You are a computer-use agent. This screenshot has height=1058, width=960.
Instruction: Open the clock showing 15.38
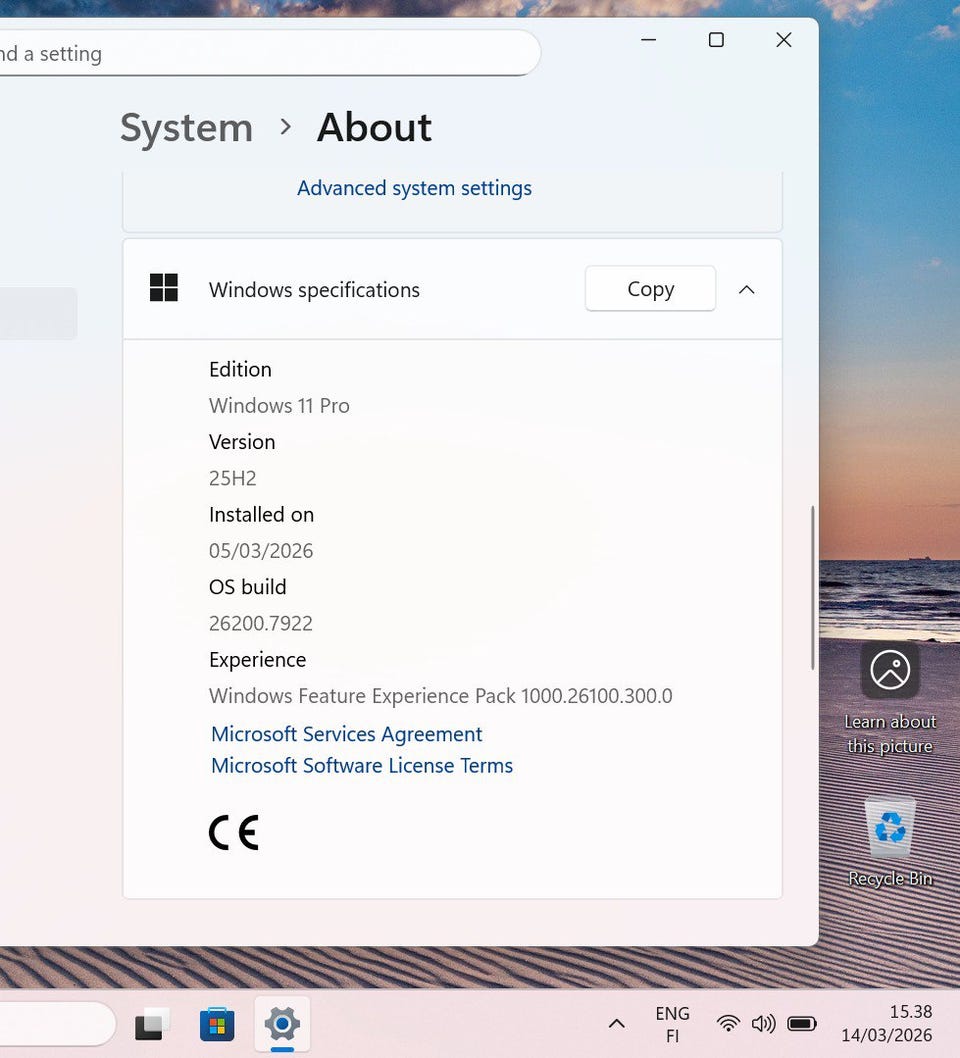(x=886, y=1024)
